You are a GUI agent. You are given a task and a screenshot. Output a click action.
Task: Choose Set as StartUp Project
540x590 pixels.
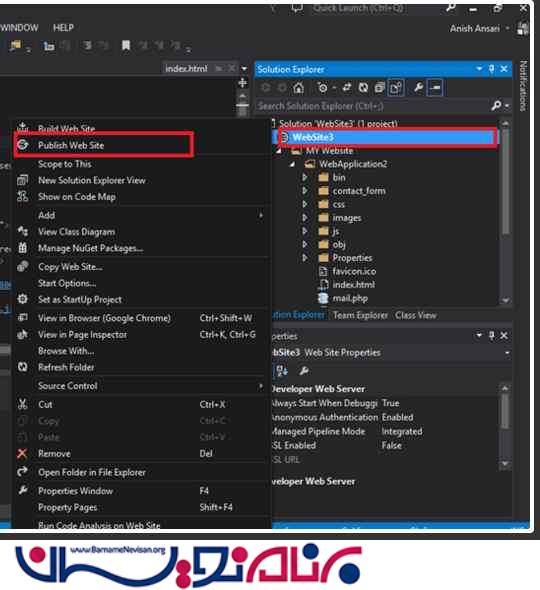coord(80,300)
